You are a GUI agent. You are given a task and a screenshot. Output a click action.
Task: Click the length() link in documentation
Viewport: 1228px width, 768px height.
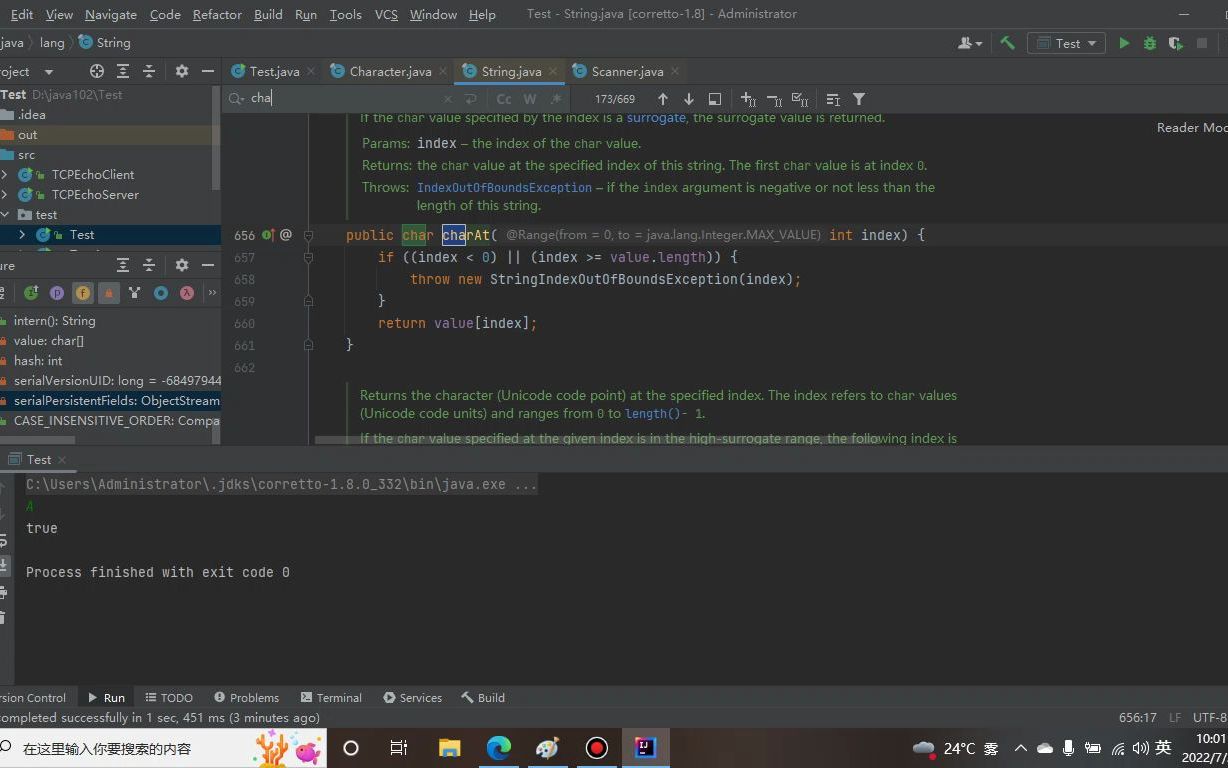tap(652, 413)
